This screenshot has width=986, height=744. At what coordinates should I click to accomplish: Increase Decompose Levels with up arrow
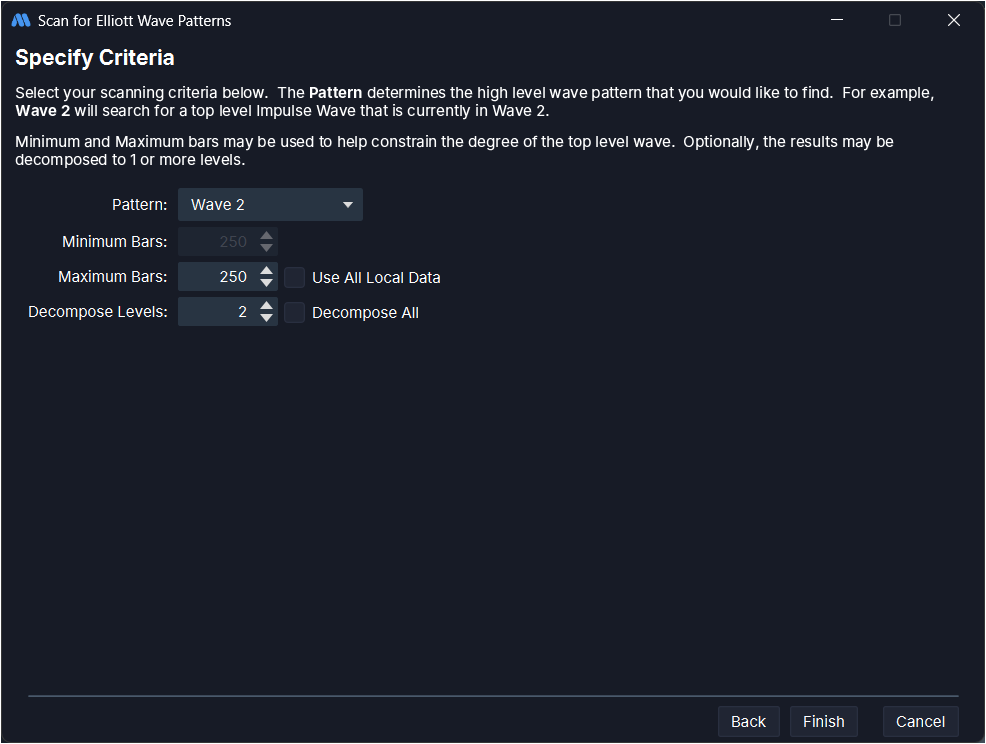[x=266, y=307]
